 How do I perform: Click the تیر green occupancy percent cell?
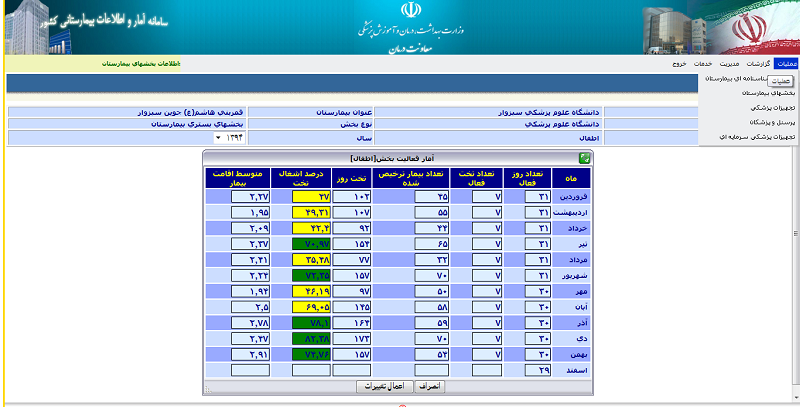click(x=310, y=243)
